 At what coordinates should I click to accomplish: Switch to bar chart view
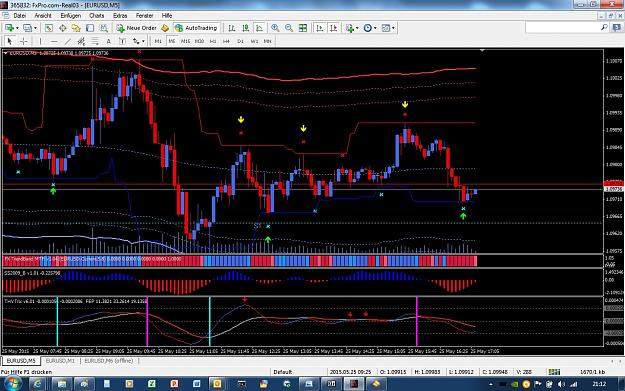232,28
